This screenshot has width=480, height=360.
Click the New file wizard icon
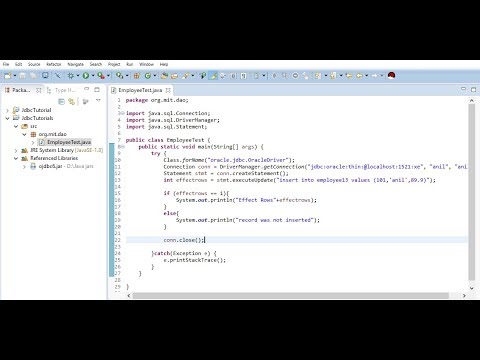(7, 76)
